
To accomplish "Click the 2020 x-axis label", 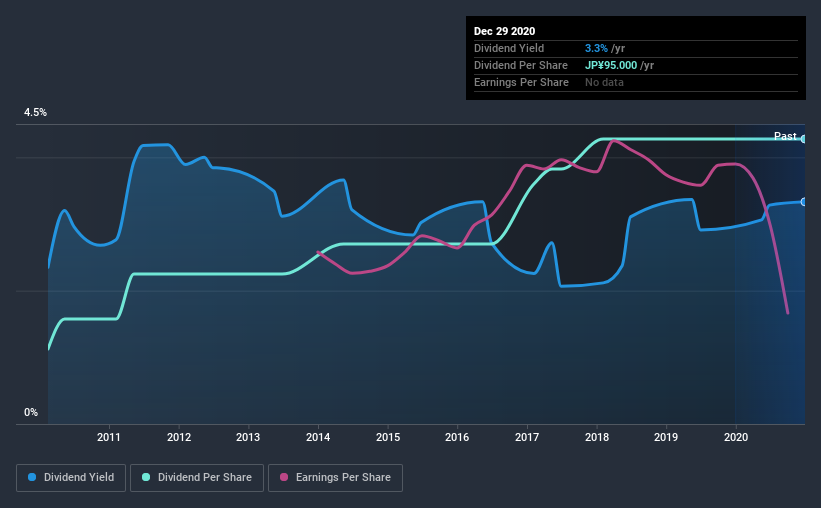I will tap(736, 437).
